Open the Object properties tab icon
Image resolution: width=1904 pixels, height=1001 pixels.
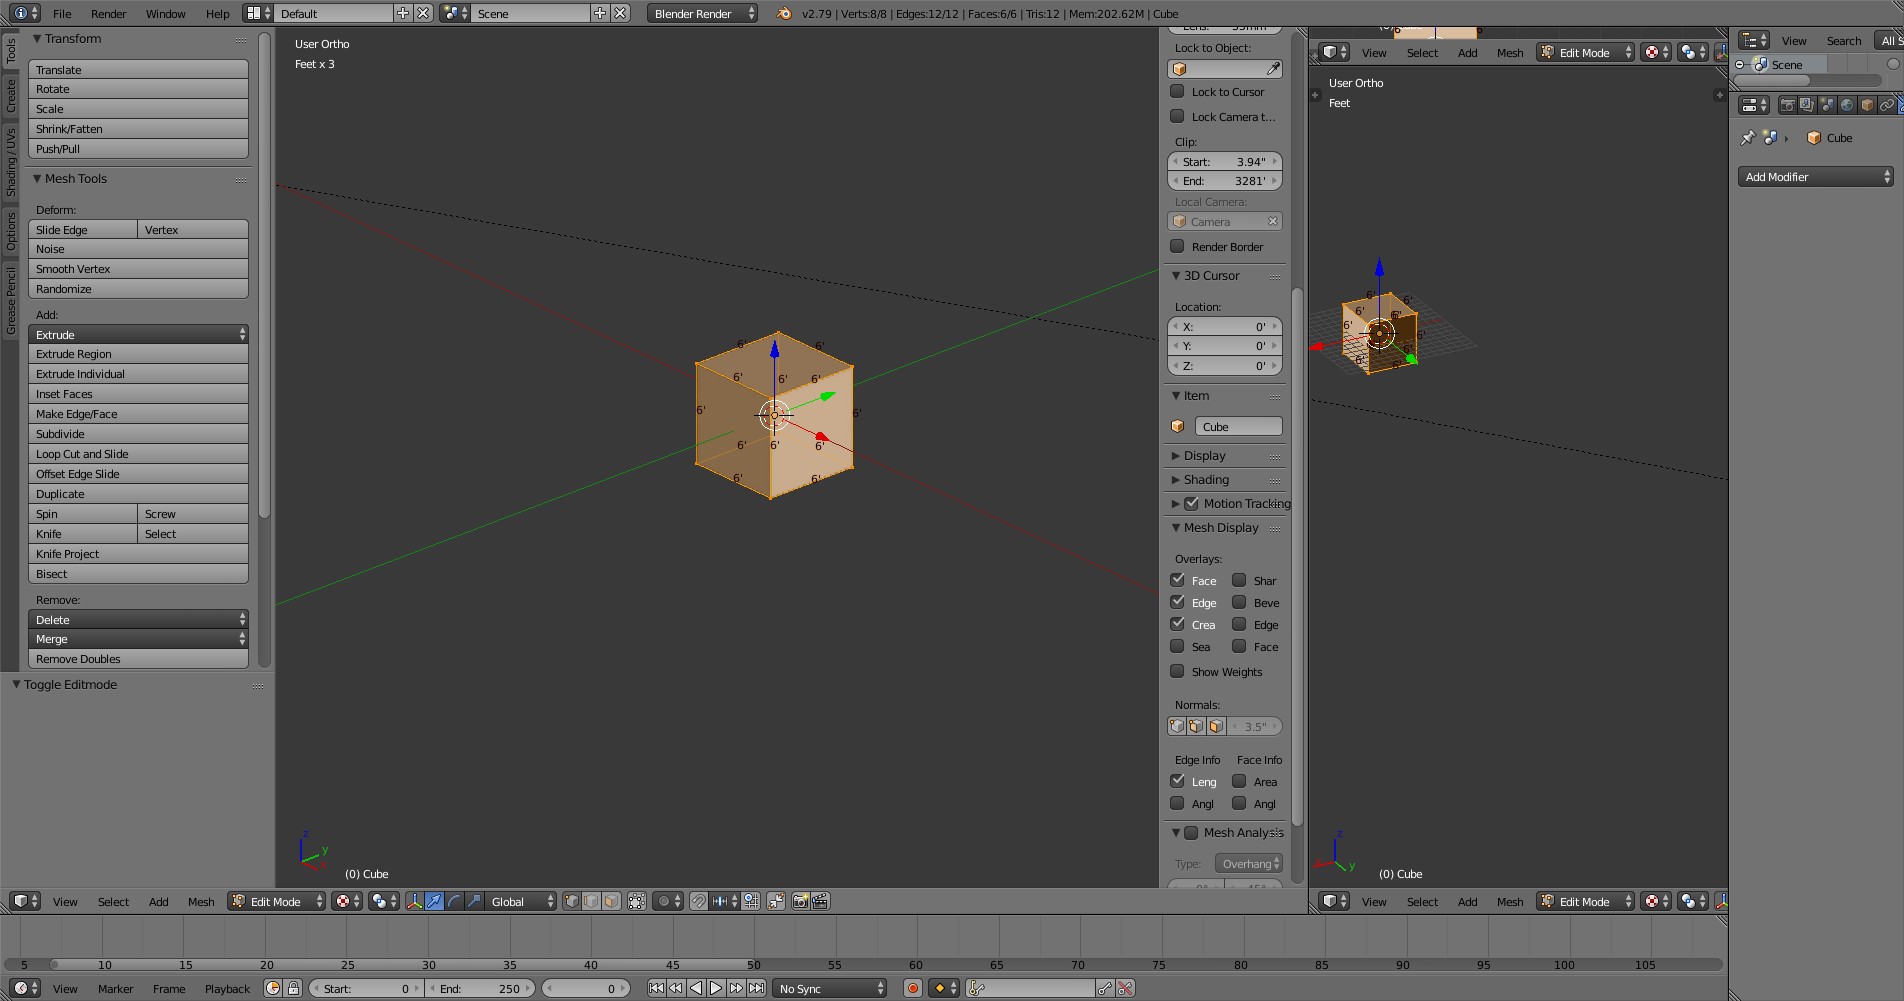point(1867,104)
